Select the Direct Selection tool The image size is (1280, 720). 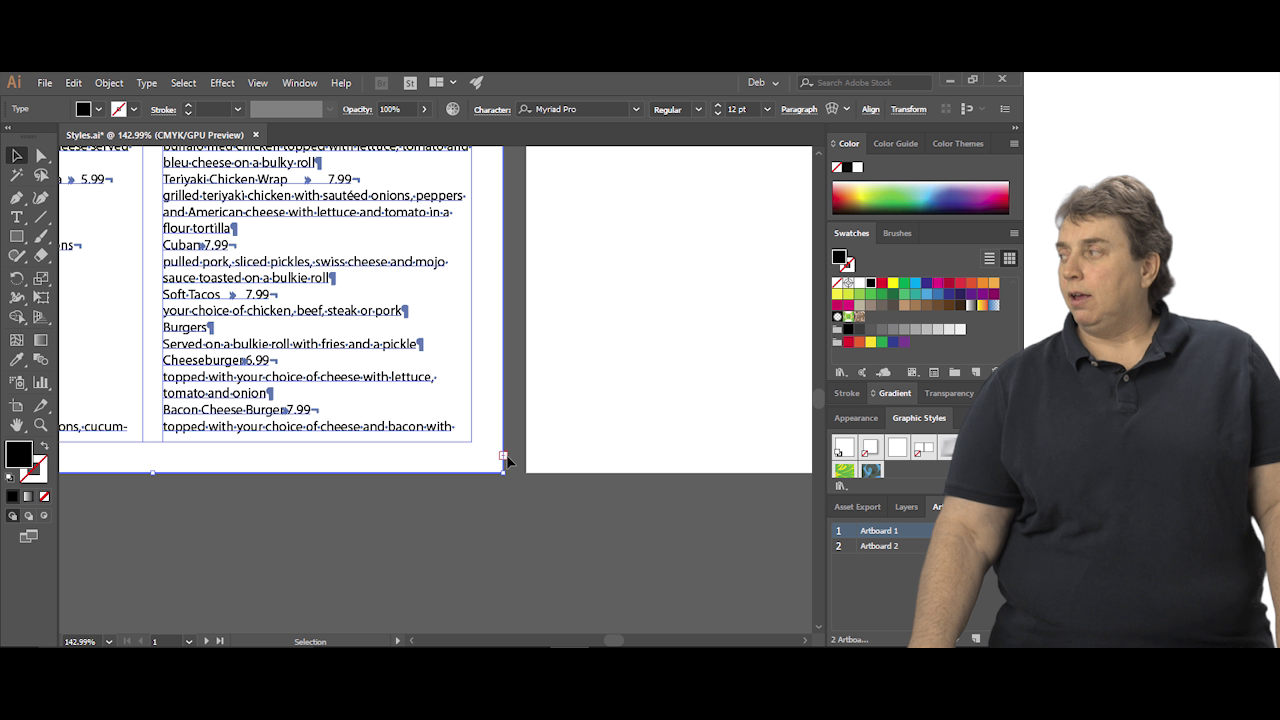41,155
